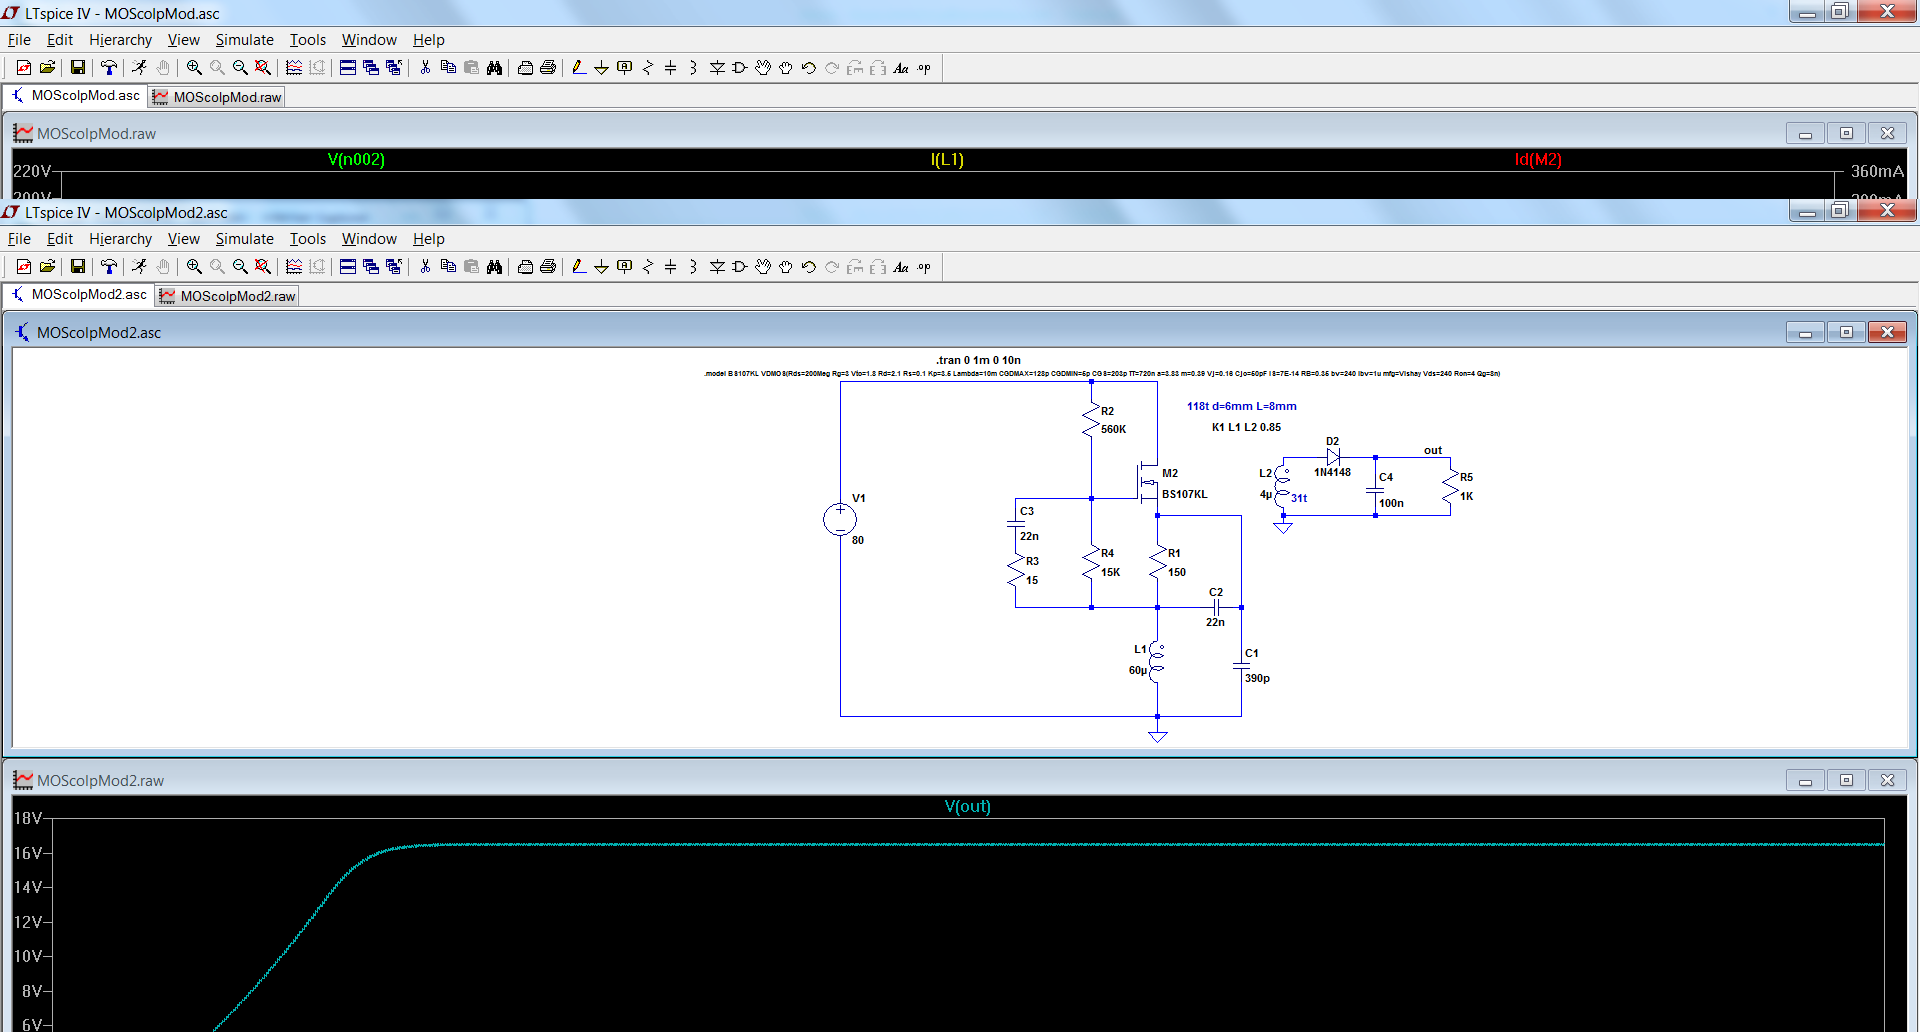Switch to MOScolpMod.raw tab in top window
The width and height of the screenshot is (1920, 1032).
point(217,97)
